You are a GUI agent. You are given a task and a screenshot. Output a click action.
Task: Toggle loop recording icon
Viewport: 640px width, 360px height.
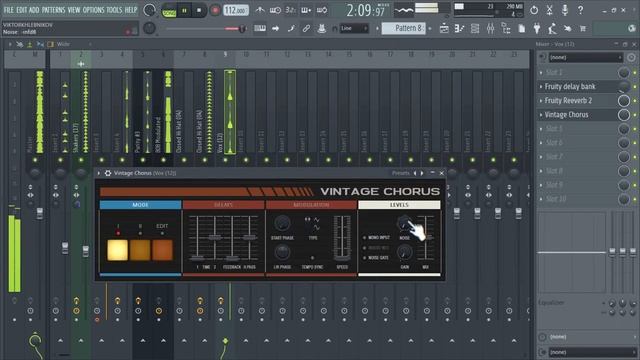point(322,10)
